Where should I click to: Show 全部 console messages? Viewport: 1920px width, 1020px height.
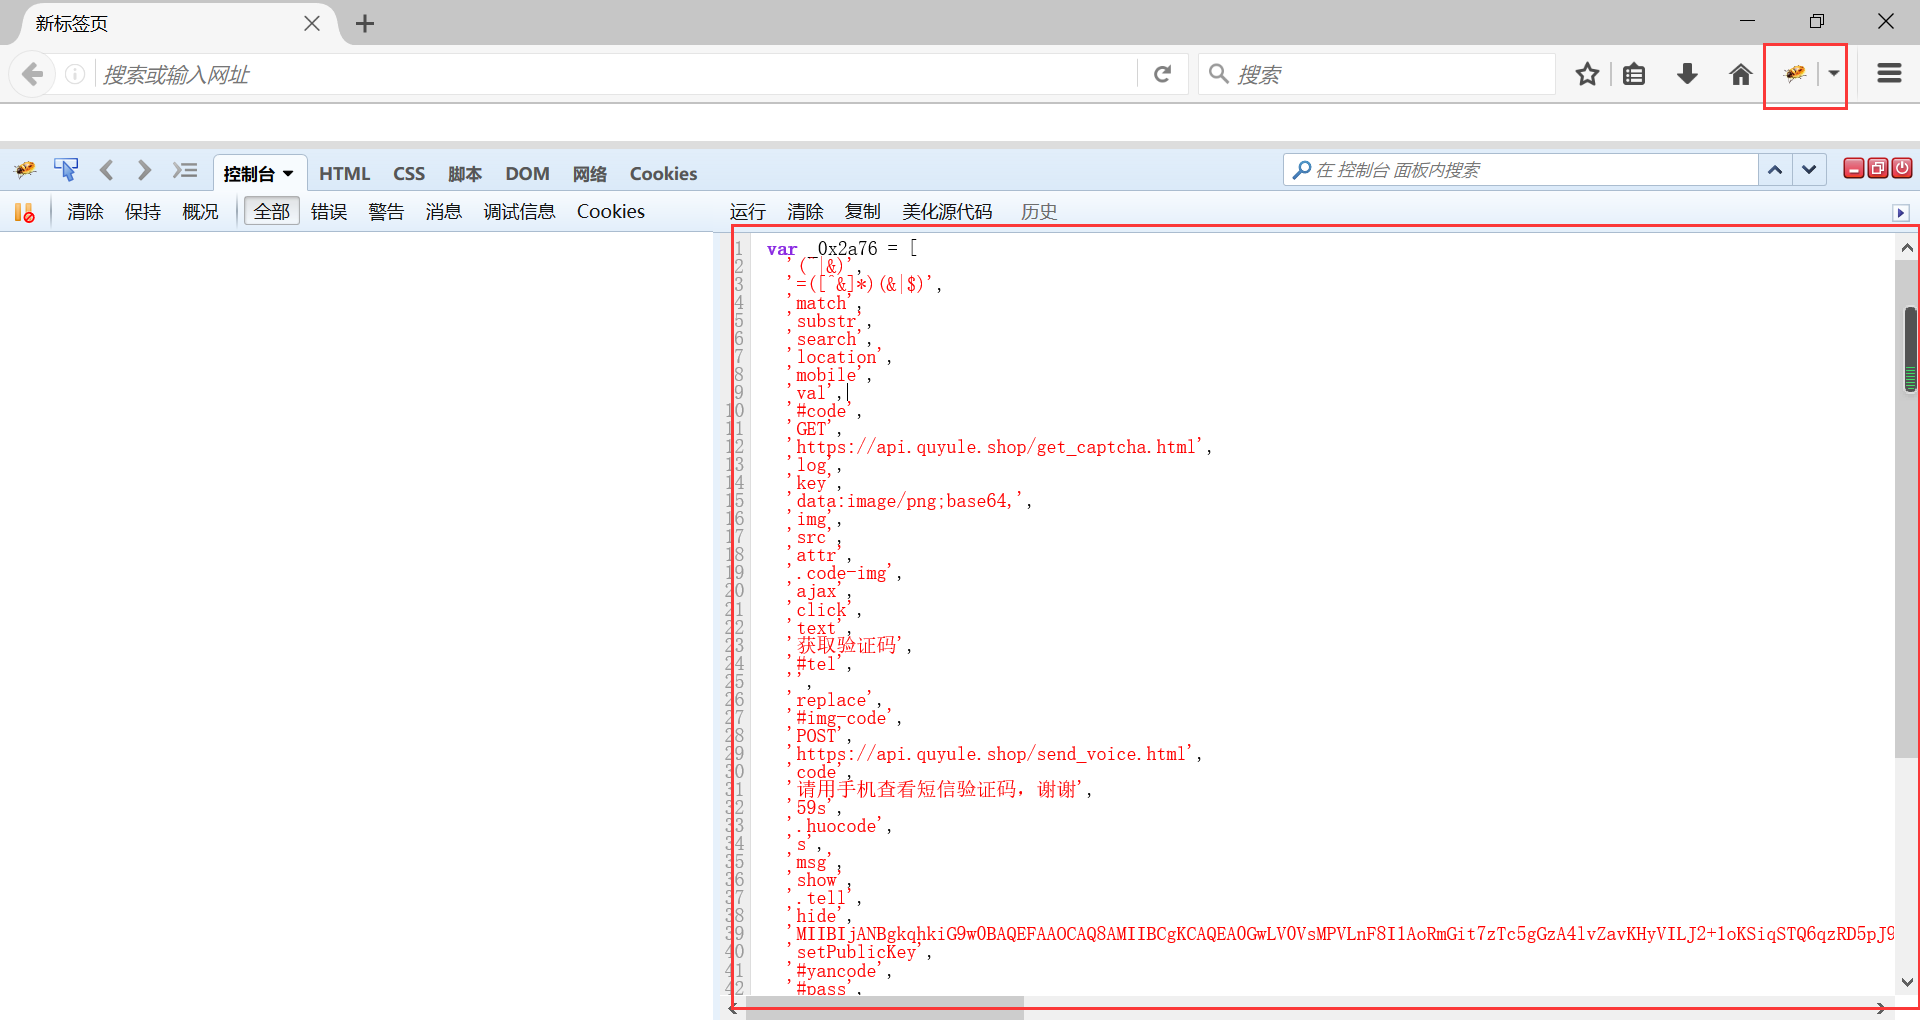click(x=272, y=212)
